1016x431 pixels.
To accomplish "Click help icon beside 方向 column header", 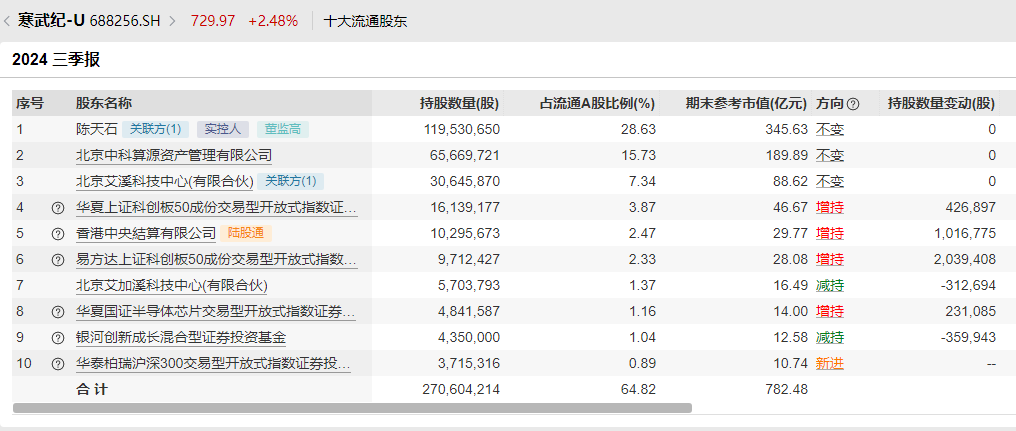I will coord(853,103).
